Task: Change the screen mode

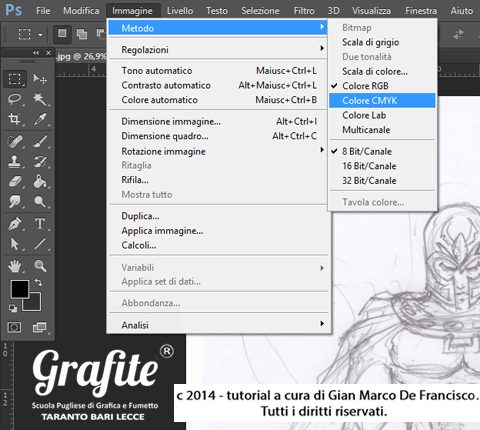Action: tap(40, 327)
